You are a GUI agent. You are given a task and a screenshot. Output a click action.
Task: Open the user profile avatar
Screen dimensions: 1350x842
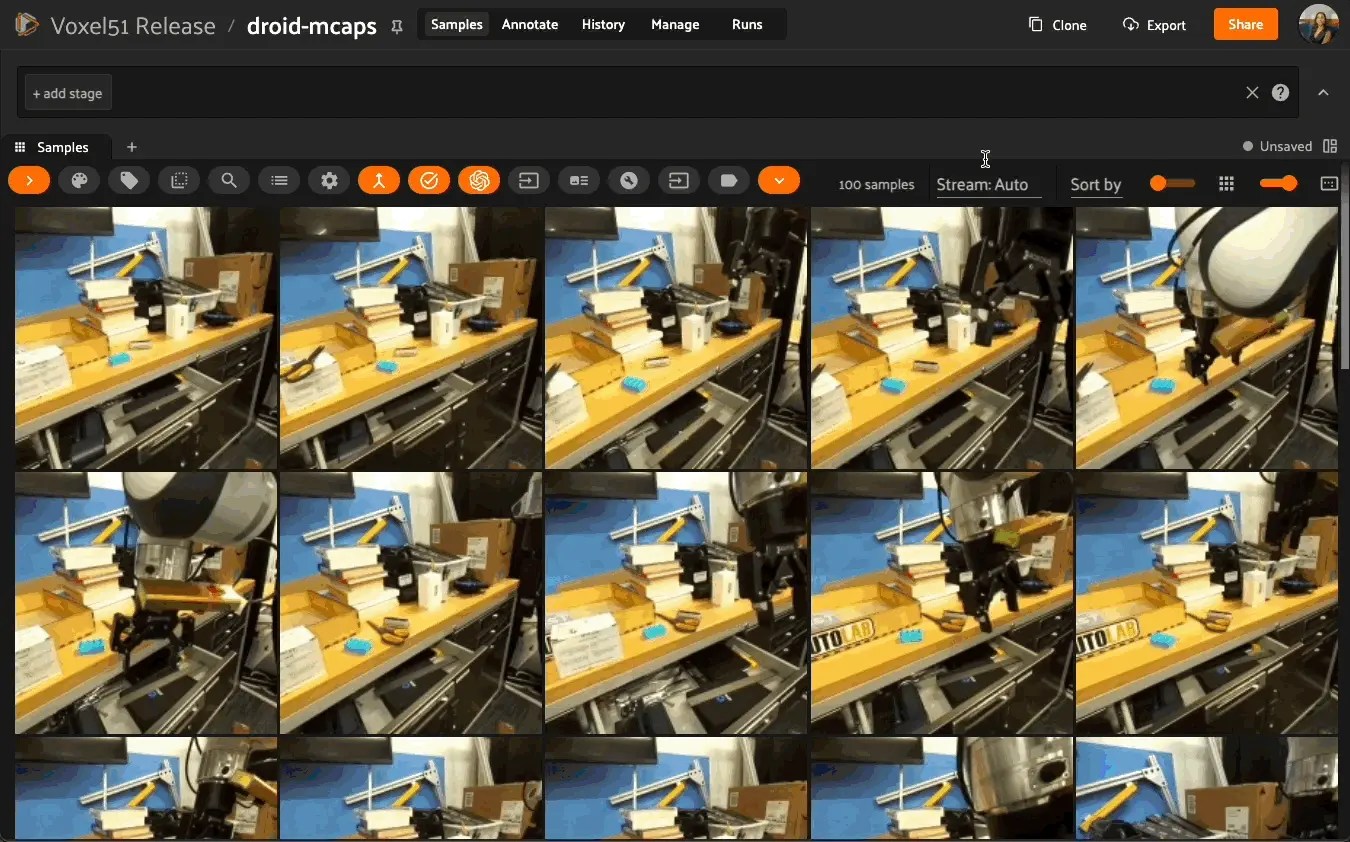tap(1318, 25)
